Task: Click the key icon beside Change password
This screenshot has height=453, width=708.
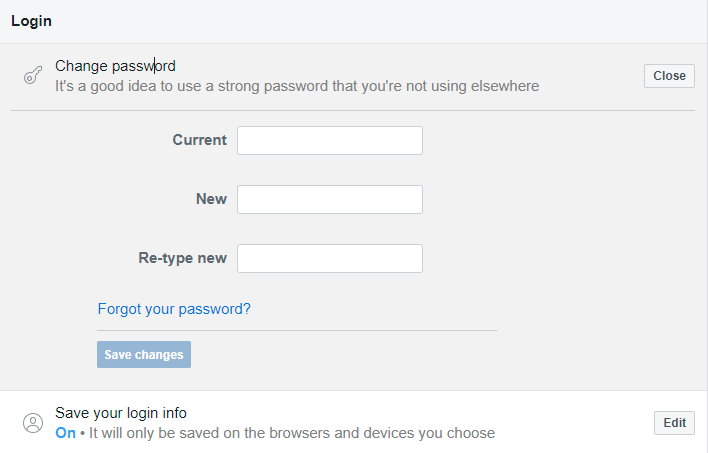Action: pos(33,75)
